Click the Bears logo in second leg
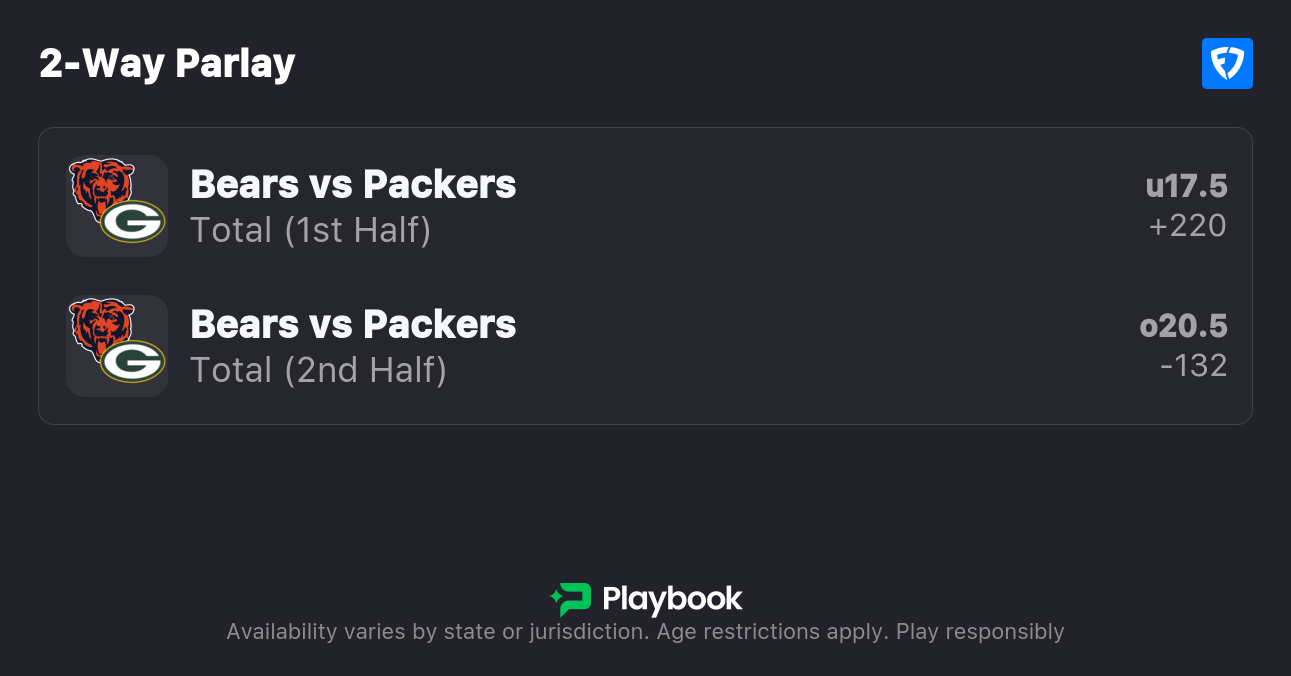Image resolution: width=1291 pixels, height=676 pixels. click(x=101, y=326)
